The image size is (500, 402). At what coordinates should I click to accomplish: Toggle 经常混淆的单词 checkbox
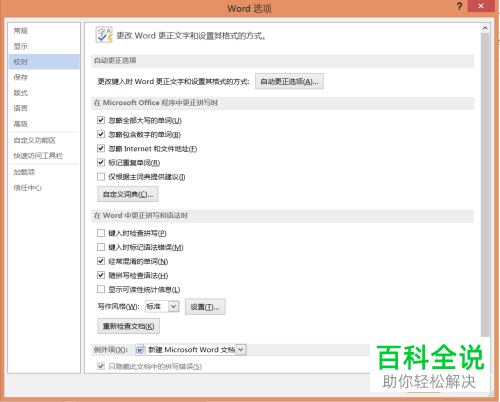point(101,261)
